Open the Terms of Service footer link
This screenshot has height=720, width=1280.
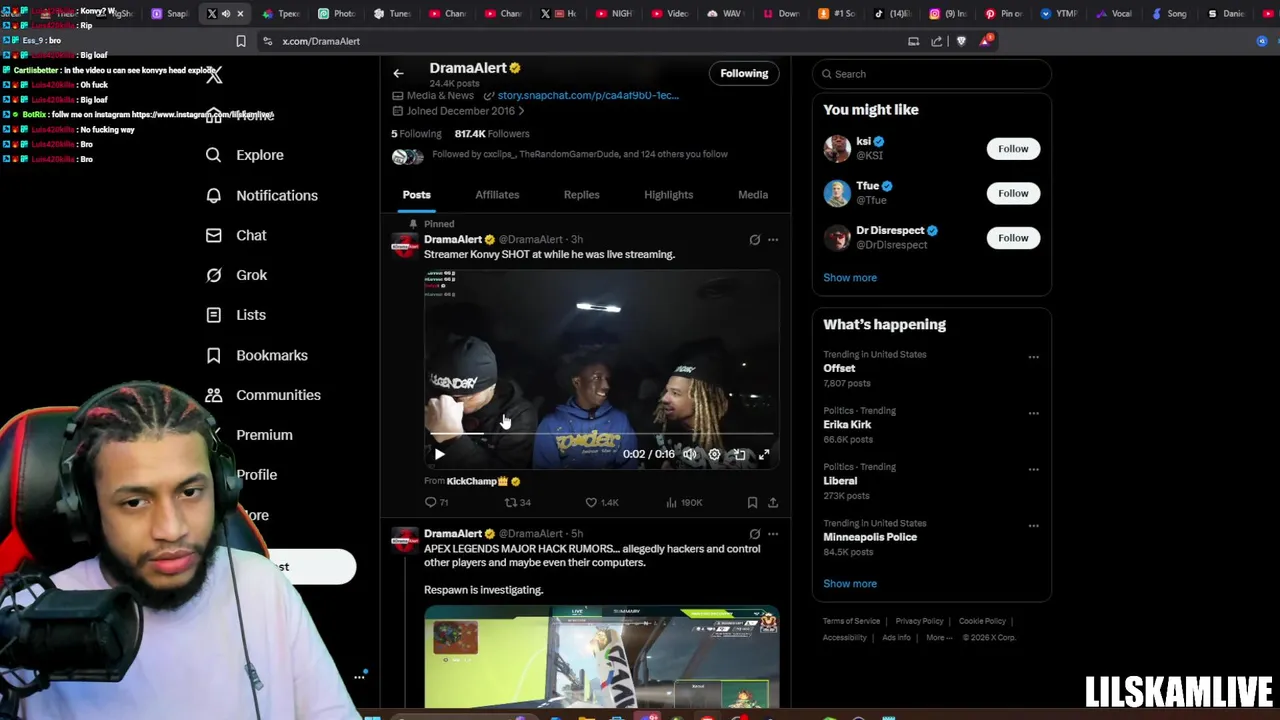click(x=851, y=622)
